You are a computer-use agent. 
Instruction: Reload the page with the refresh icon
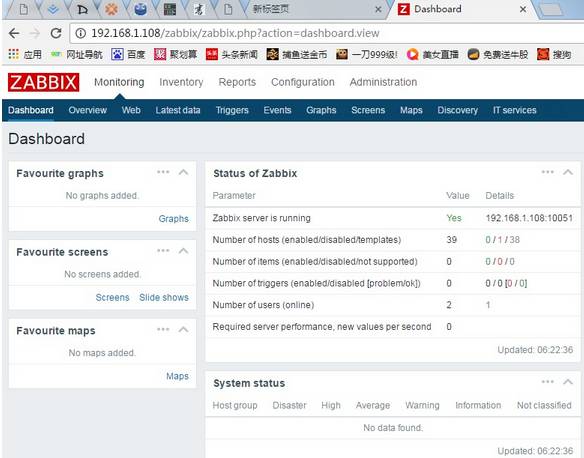[x=56, y=34]
